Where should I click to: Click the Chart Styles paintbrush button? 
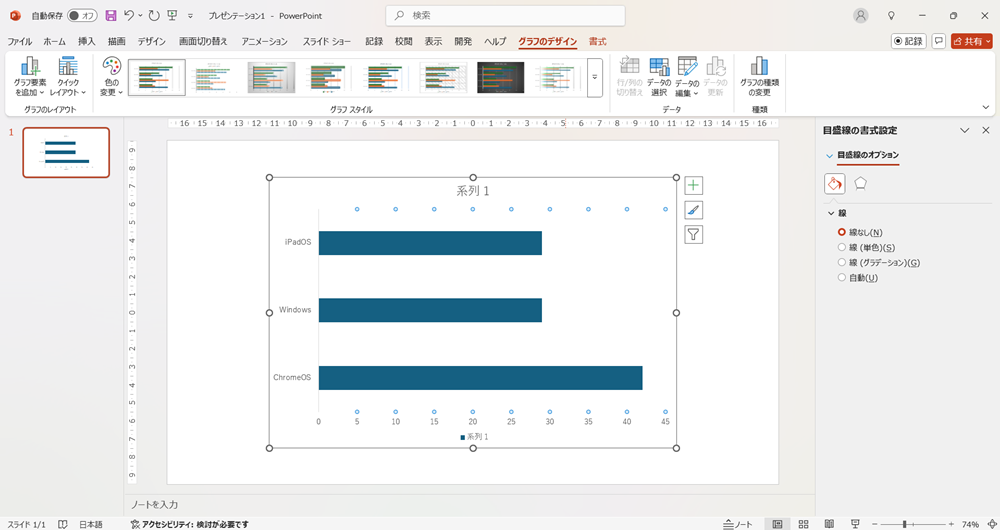tap(693, 210)
